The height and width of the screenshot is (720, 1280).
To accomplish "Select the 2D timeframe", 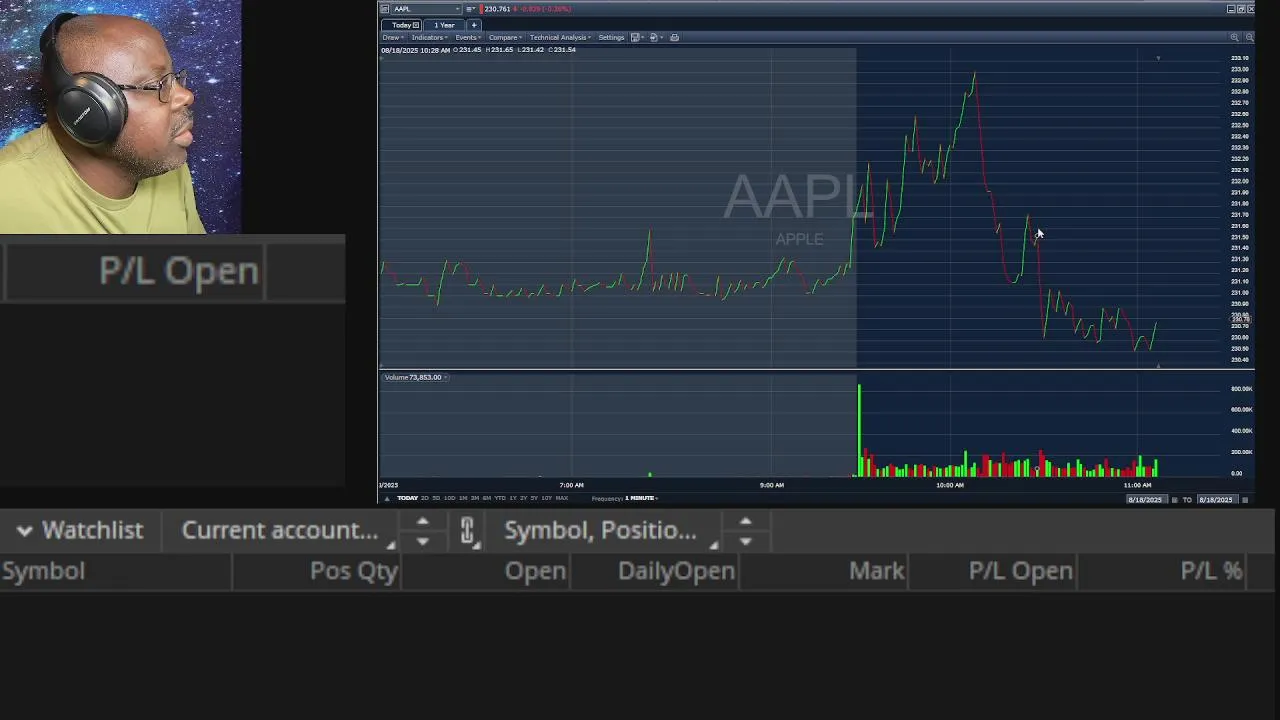I will coord(425,498).
